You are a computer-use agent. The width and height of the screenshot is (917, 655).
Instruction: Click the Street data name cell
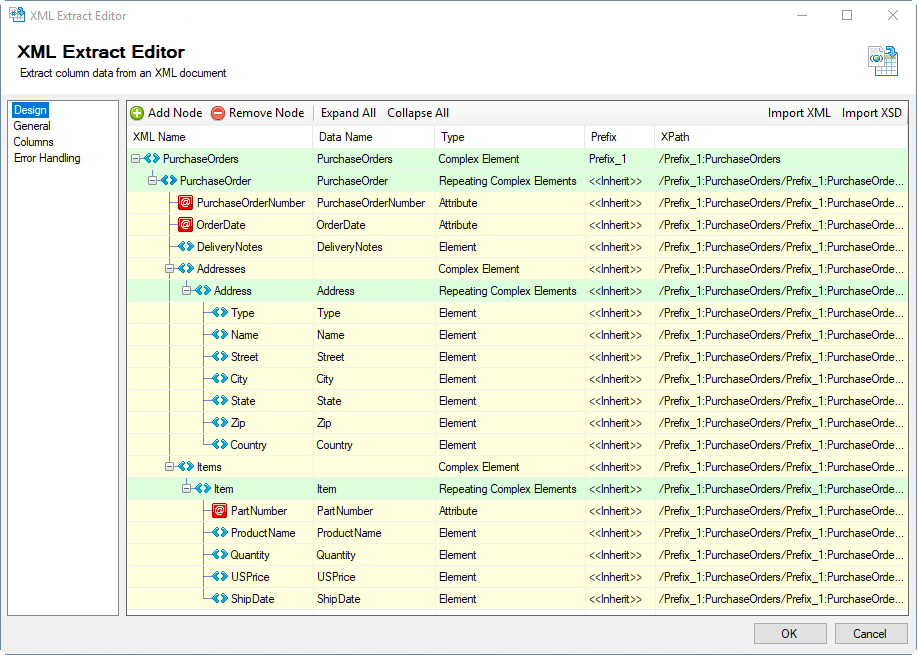[374, 357]
